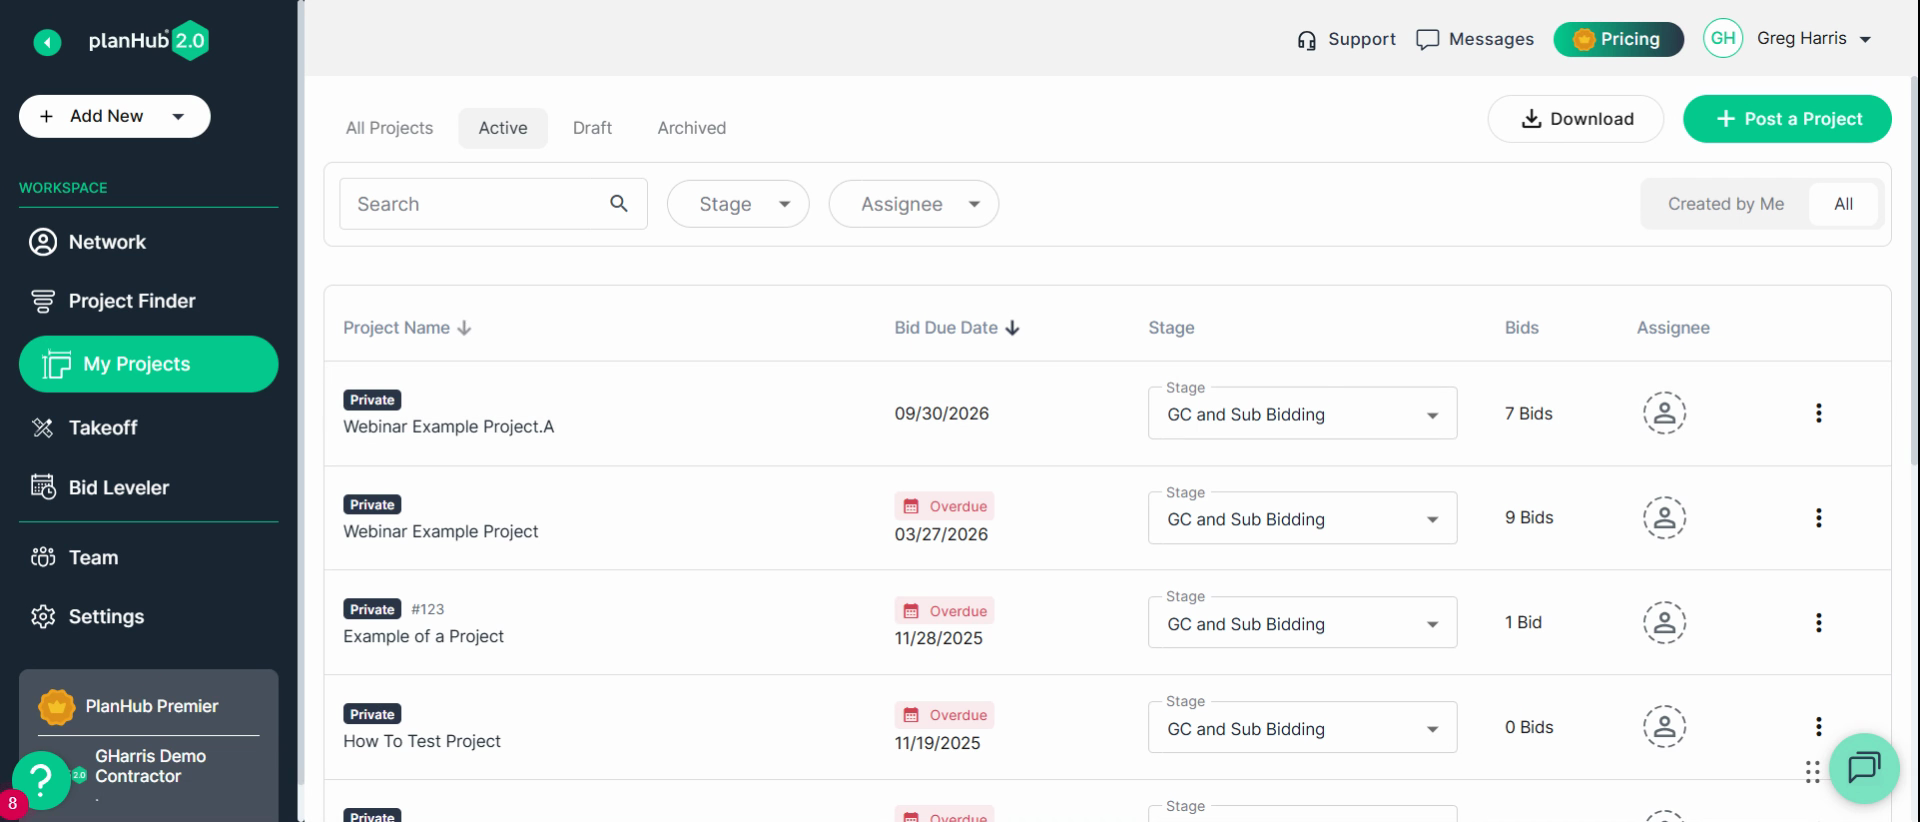Select the All filter toggle
The width and height of the screenshot is (1920, 822).
(x=1843, y=204)
